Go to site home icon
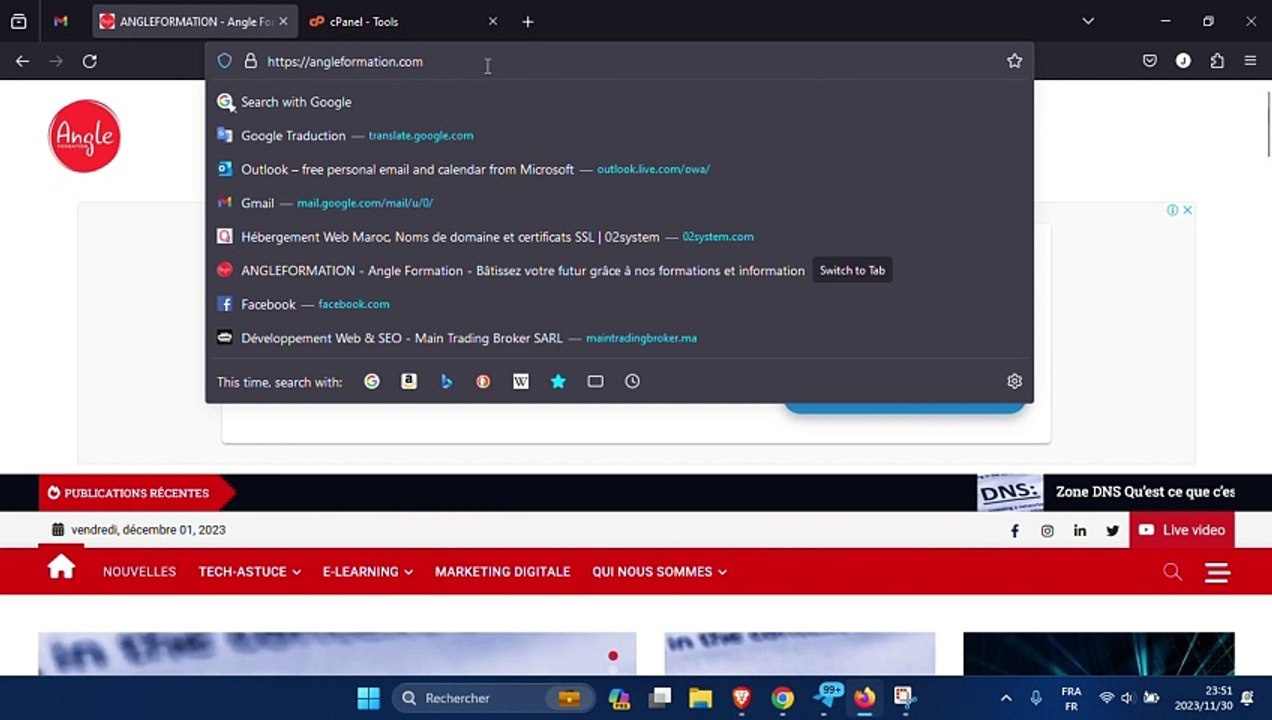Viewport: 1272px width, 720px height. point(61,568)
